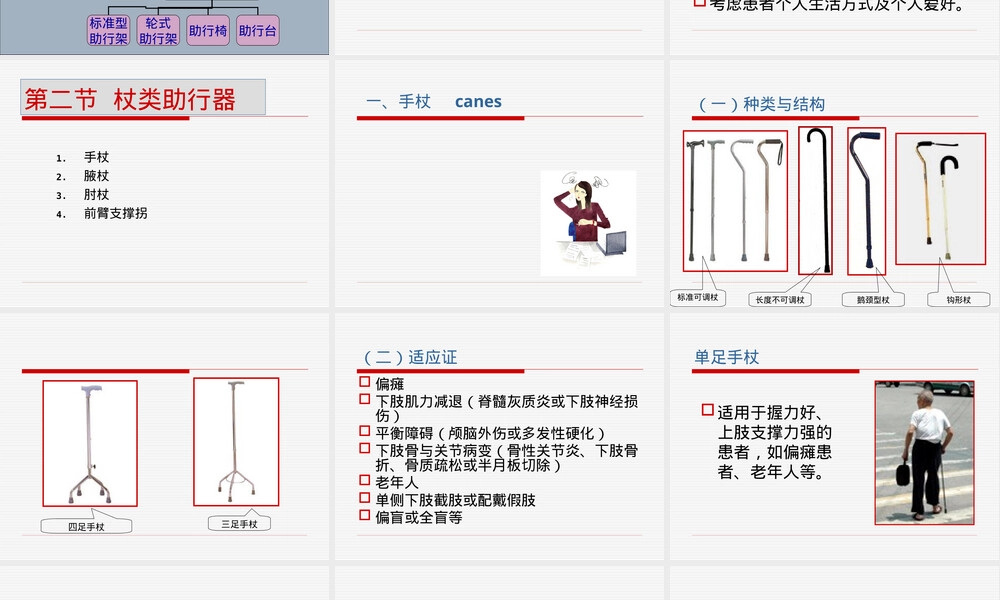Select the hook-shaped canes picture
Viewport: 1000px width, 600px height.
(x=941, y=199)
